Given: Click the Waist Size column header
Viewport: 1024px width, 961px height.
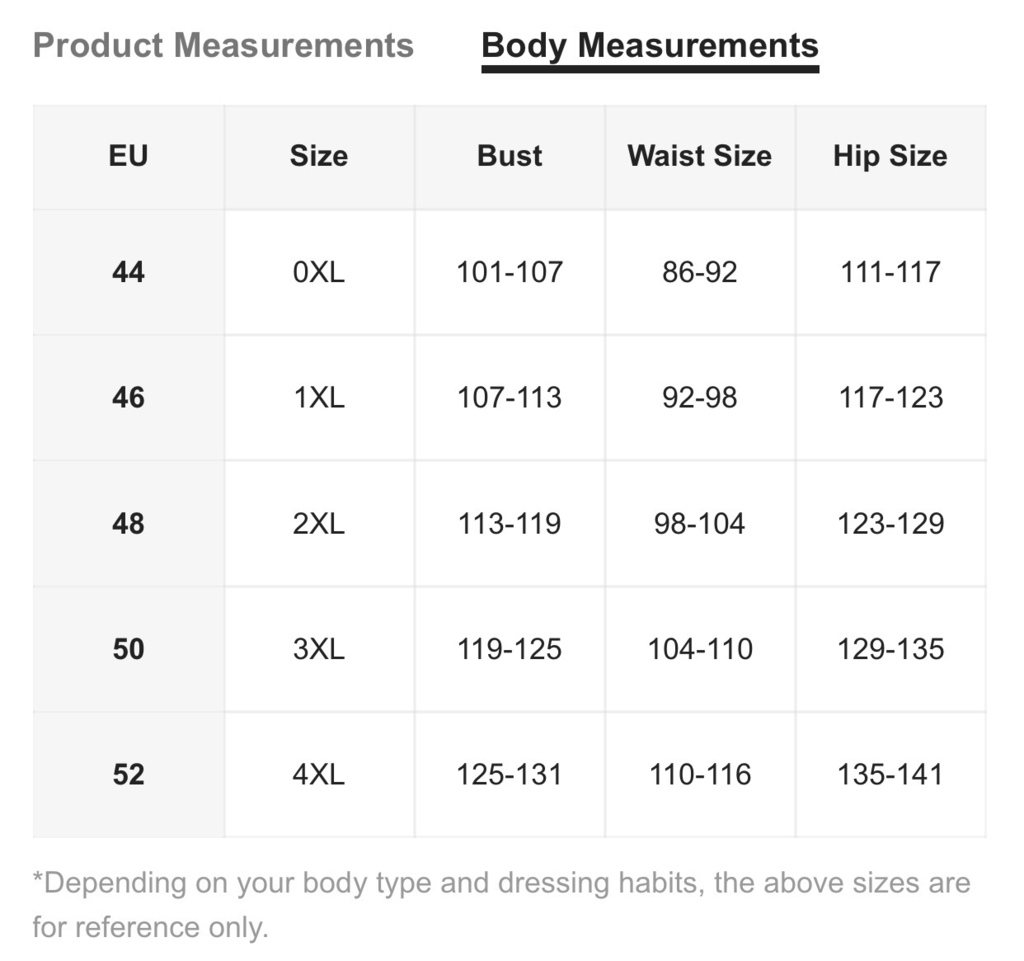Looking at the screenshot, I should pos(699,155).
